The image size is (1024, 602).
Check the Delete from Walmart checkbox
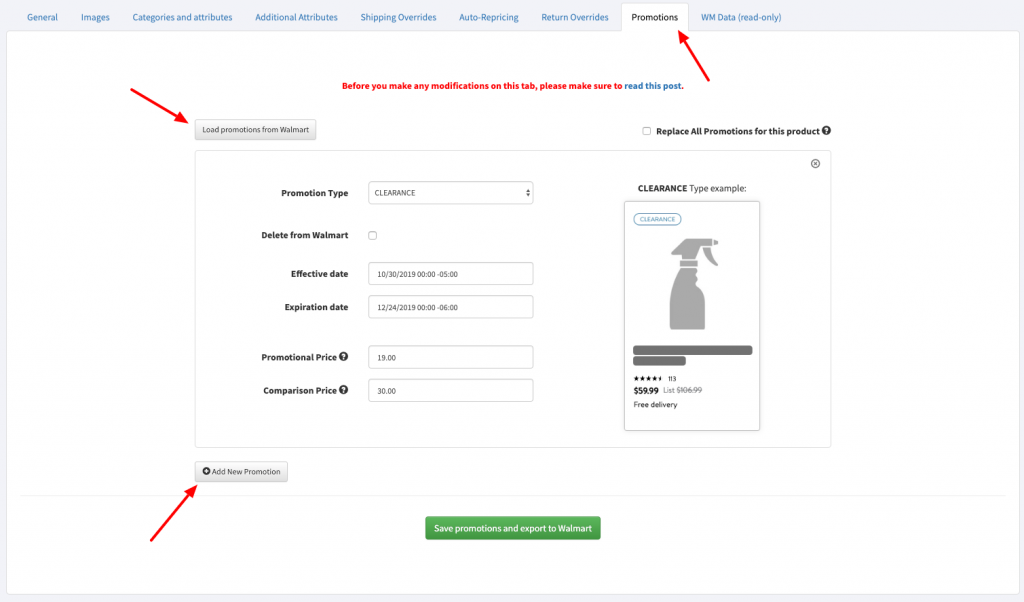371,235
